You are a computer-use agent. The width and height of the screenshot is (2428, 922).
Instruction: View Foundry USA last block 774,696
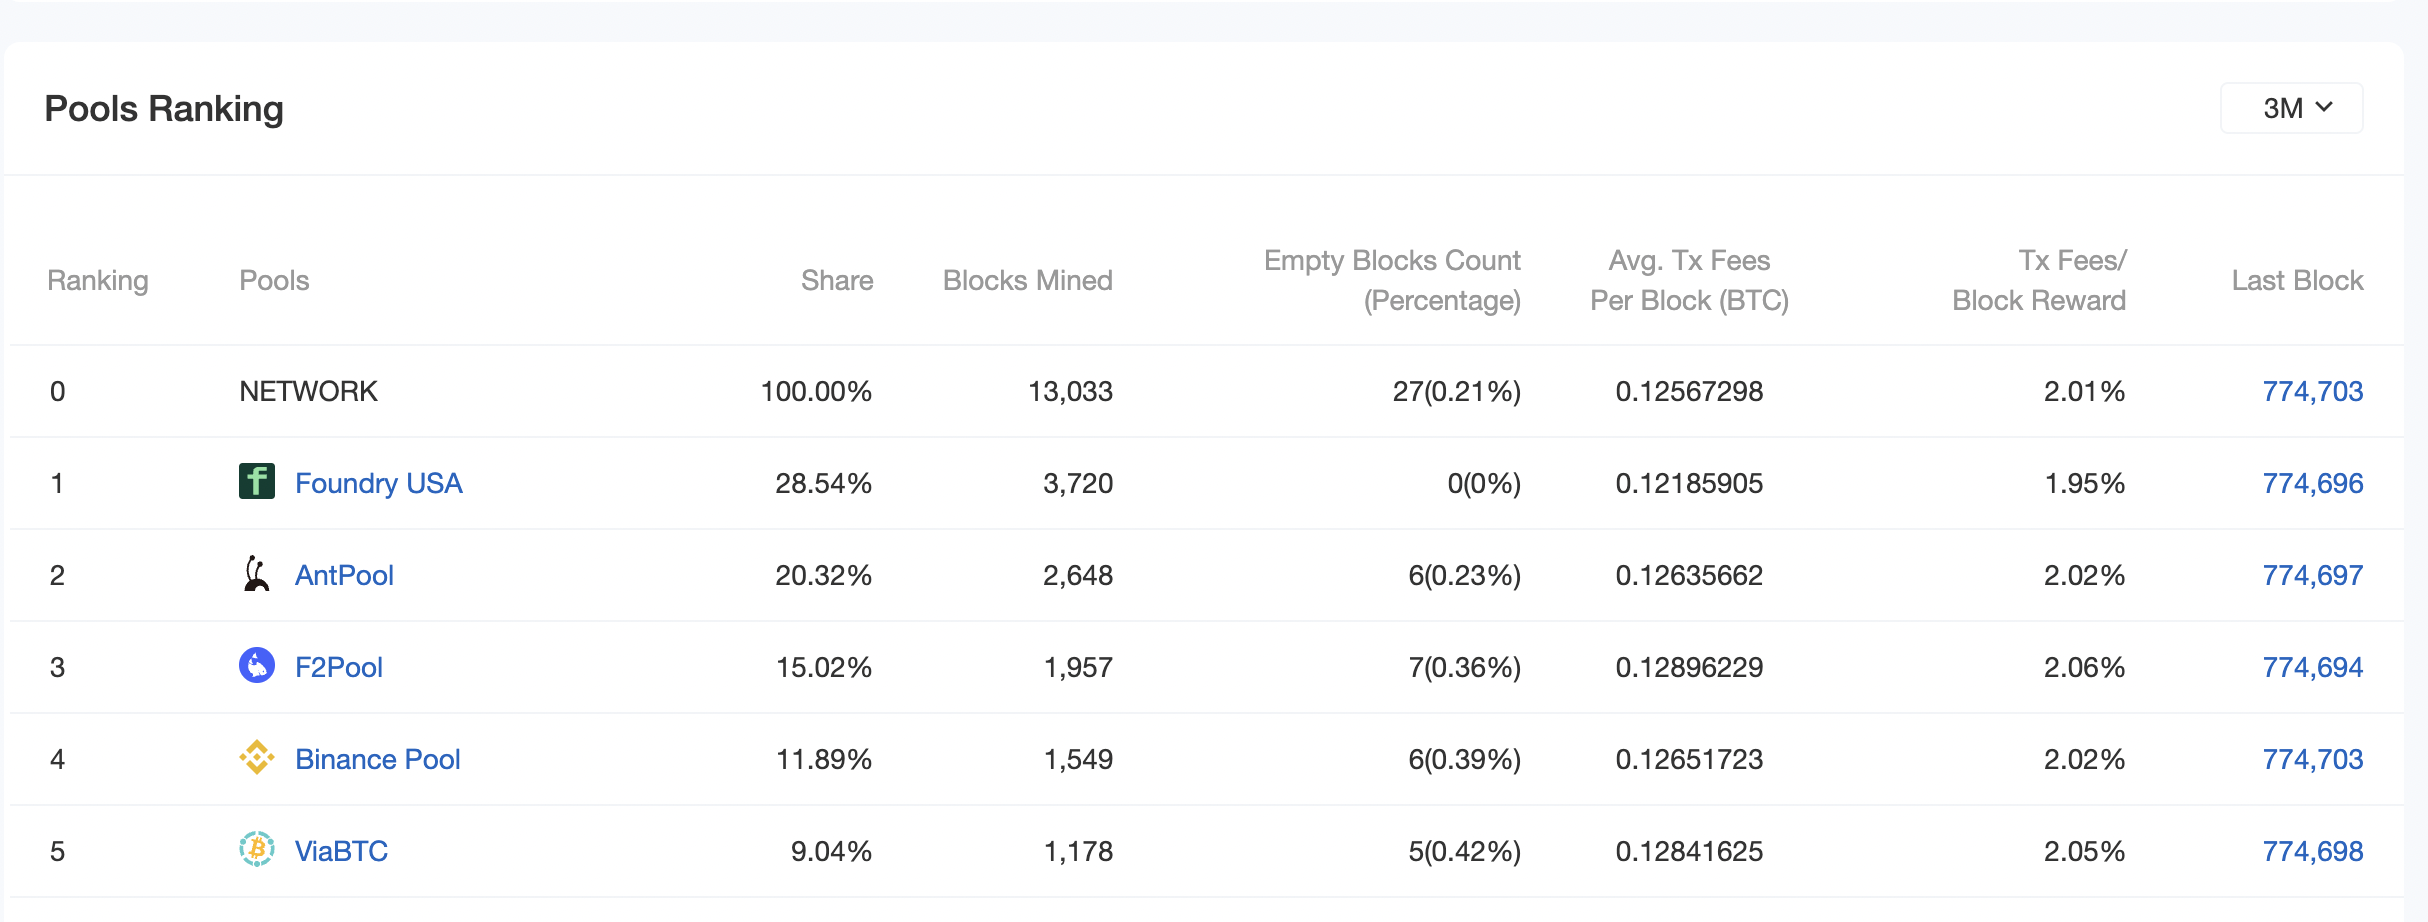(x=2312, y=484)
